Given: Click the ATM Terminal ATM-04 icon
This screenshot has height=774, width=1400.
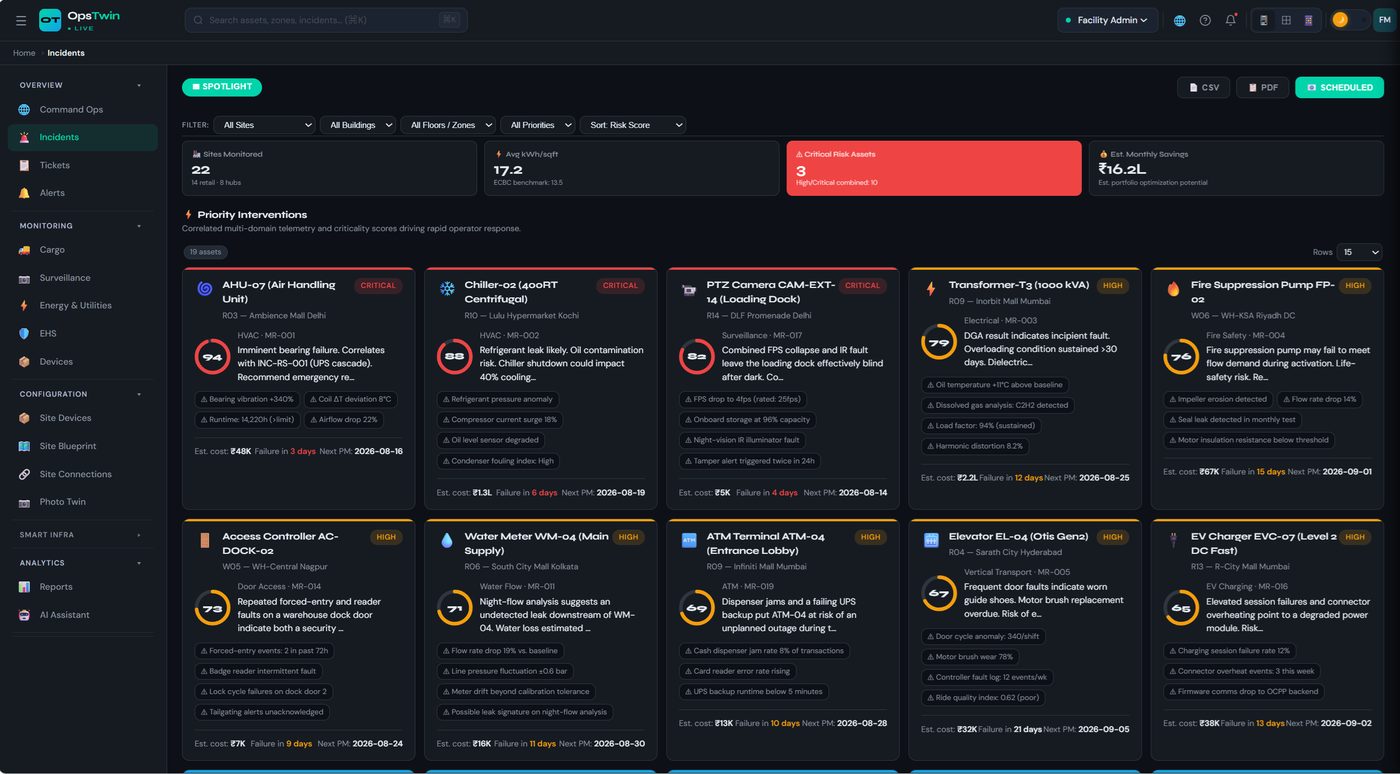Looking at the screenshot, I should (x=689, y=540).
